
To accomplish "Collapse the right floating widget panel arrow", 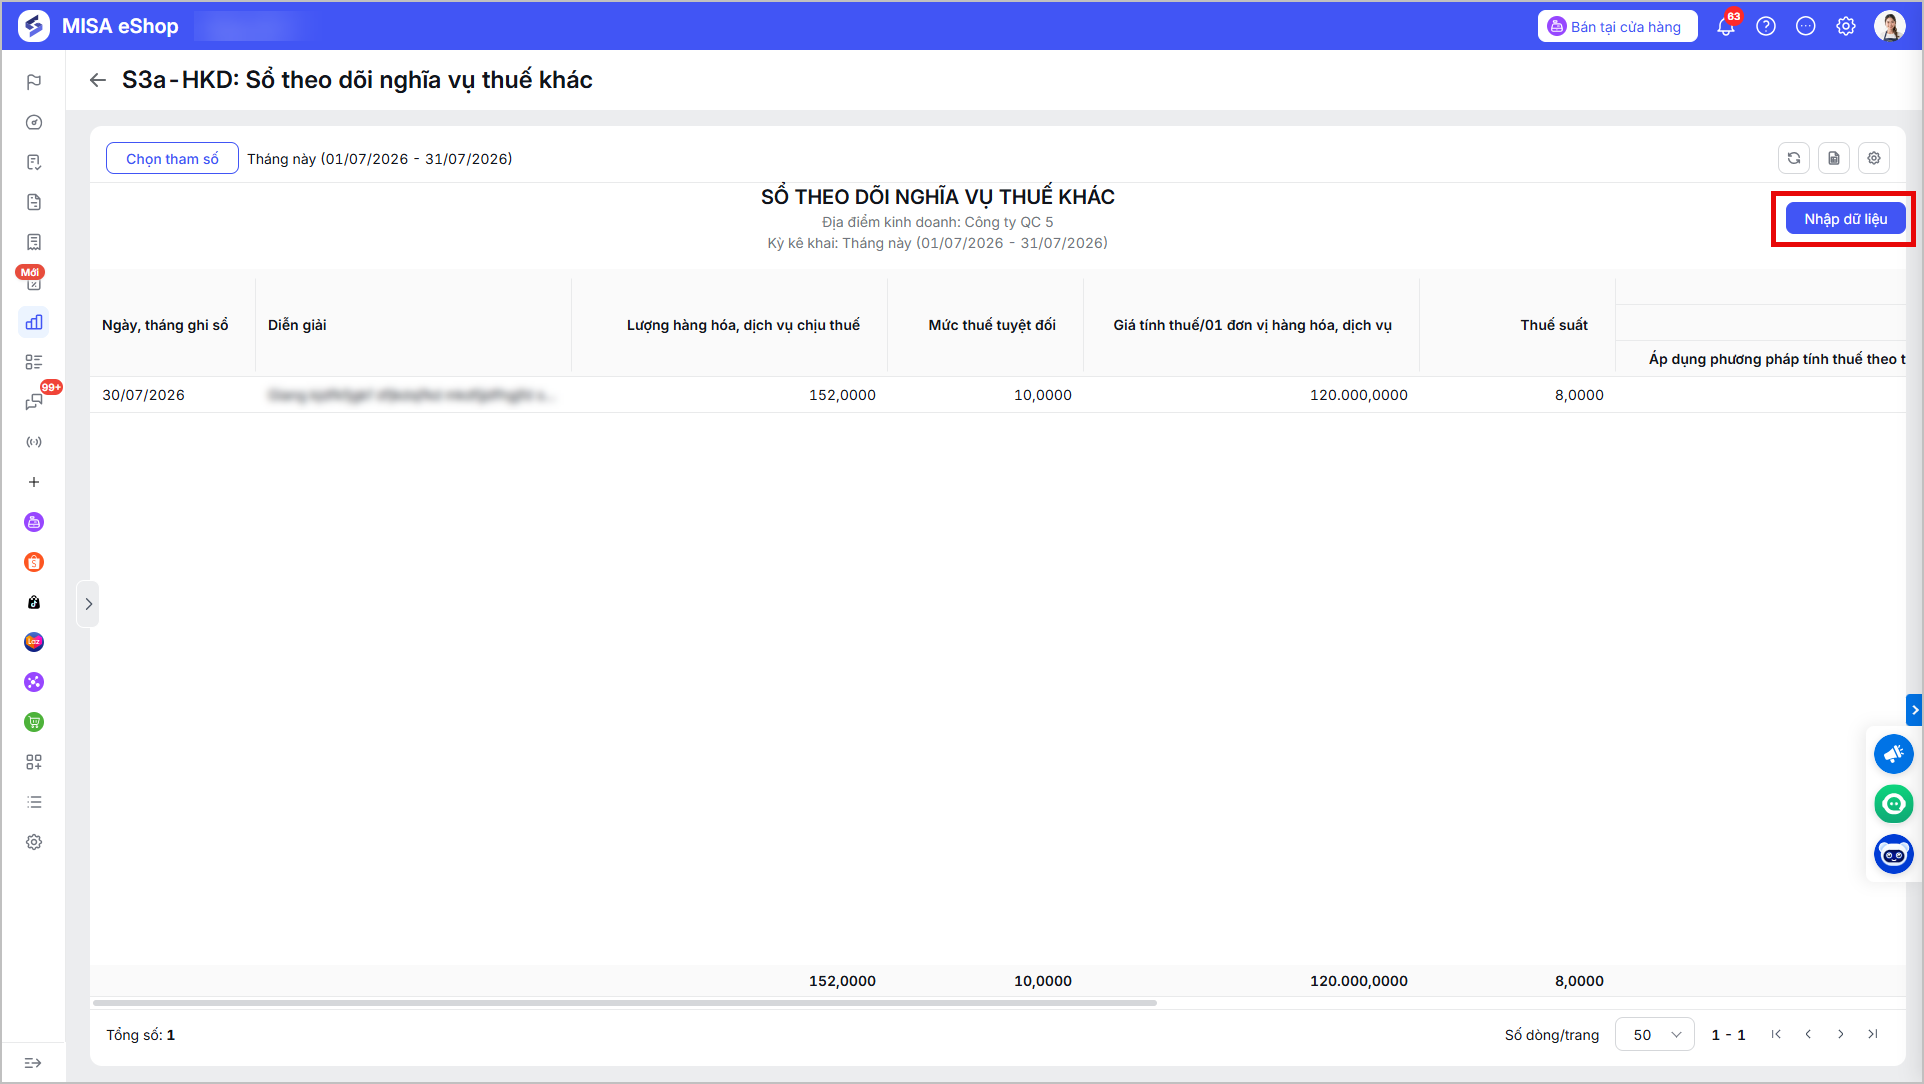I will pyautogui.click(x=1914, y=710).
